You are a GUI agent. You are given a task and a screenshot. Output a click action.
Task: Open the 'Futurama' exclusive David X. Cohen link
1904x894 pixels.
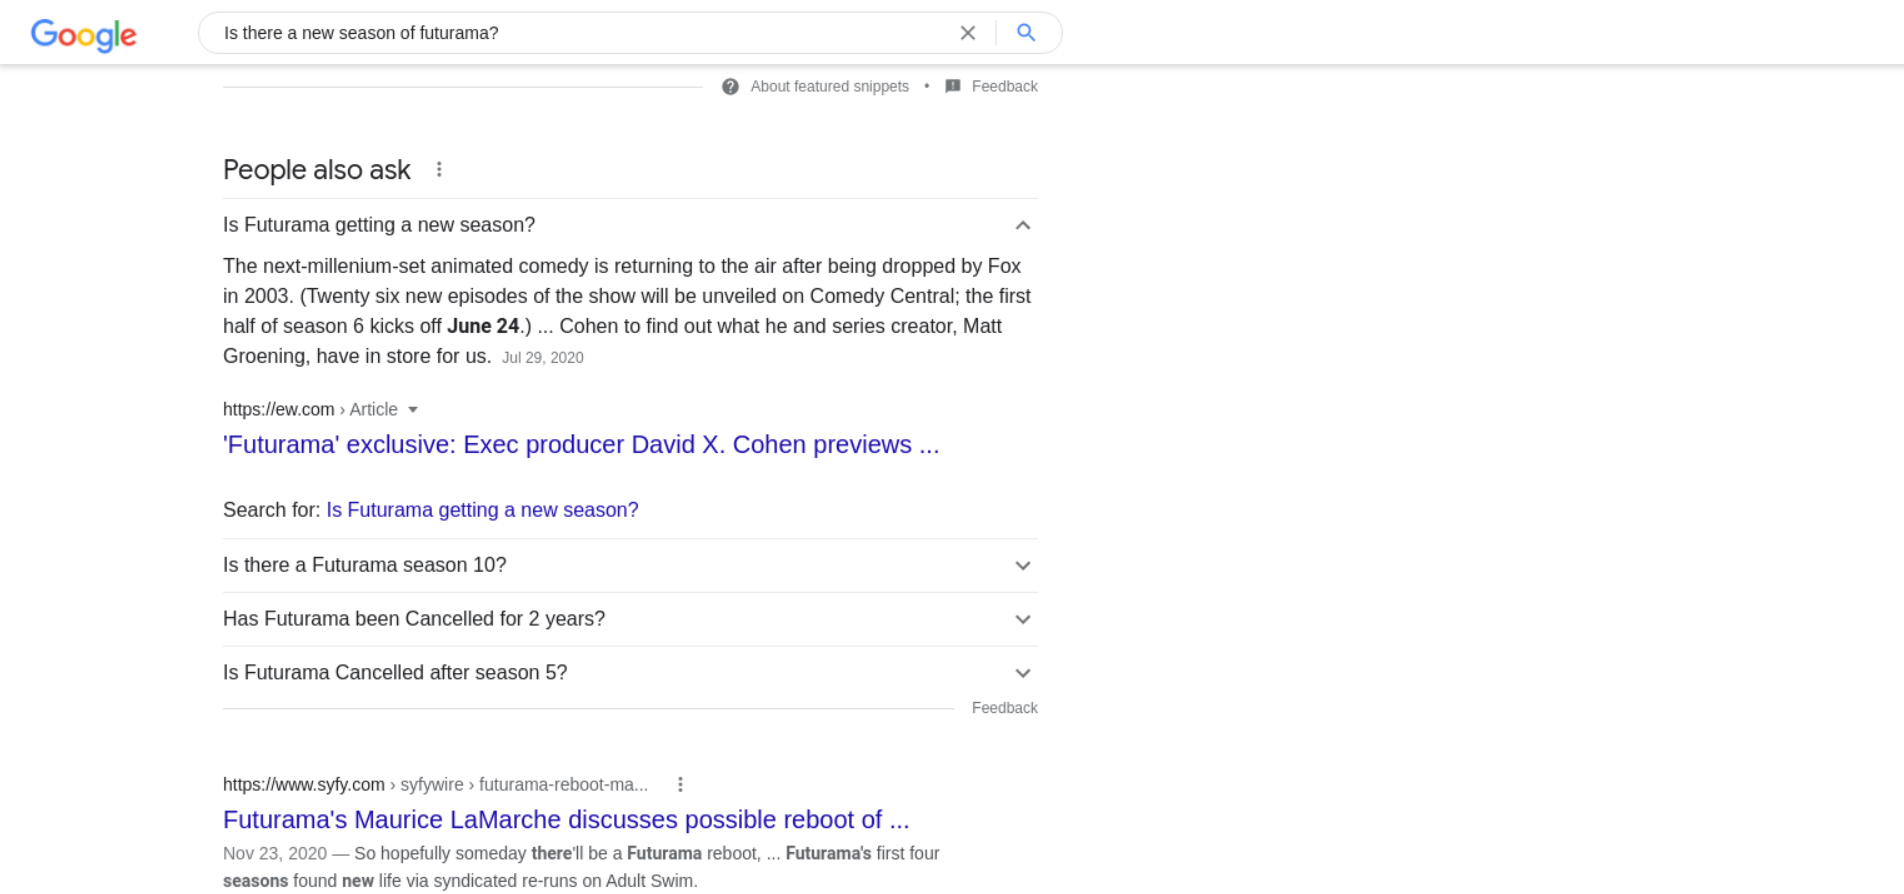pyautogui.click(x=581, y=445)
